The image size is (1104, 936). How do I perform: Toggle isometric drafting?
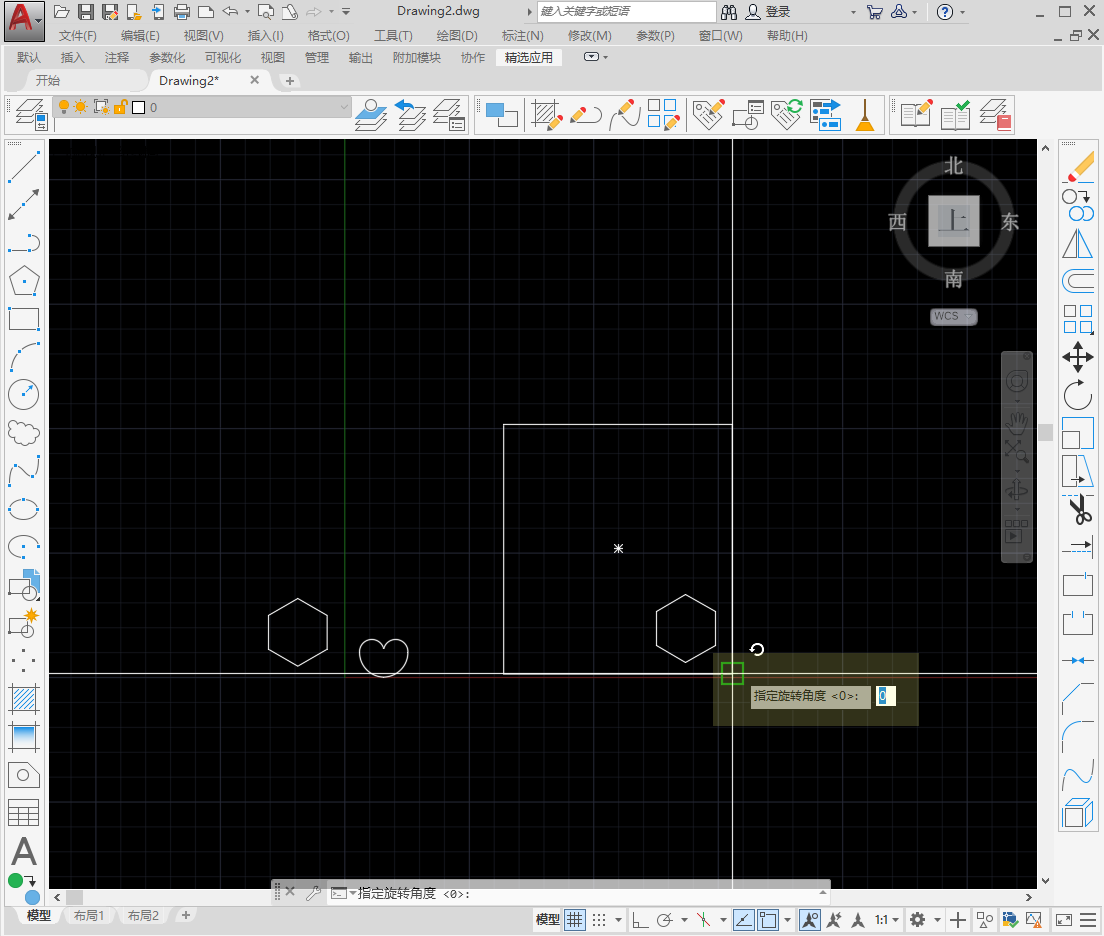703,919
